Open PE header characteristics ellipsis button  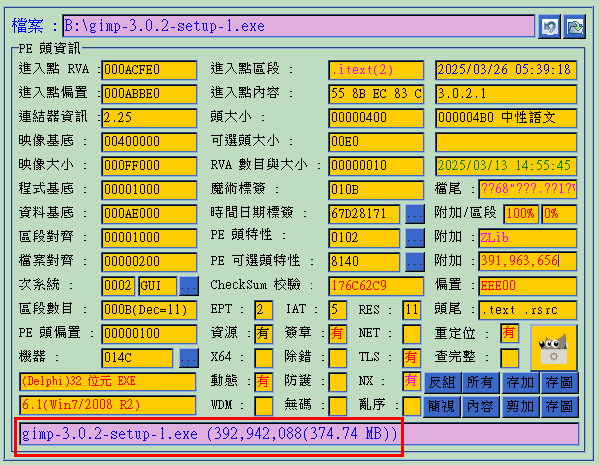[415, 238]
